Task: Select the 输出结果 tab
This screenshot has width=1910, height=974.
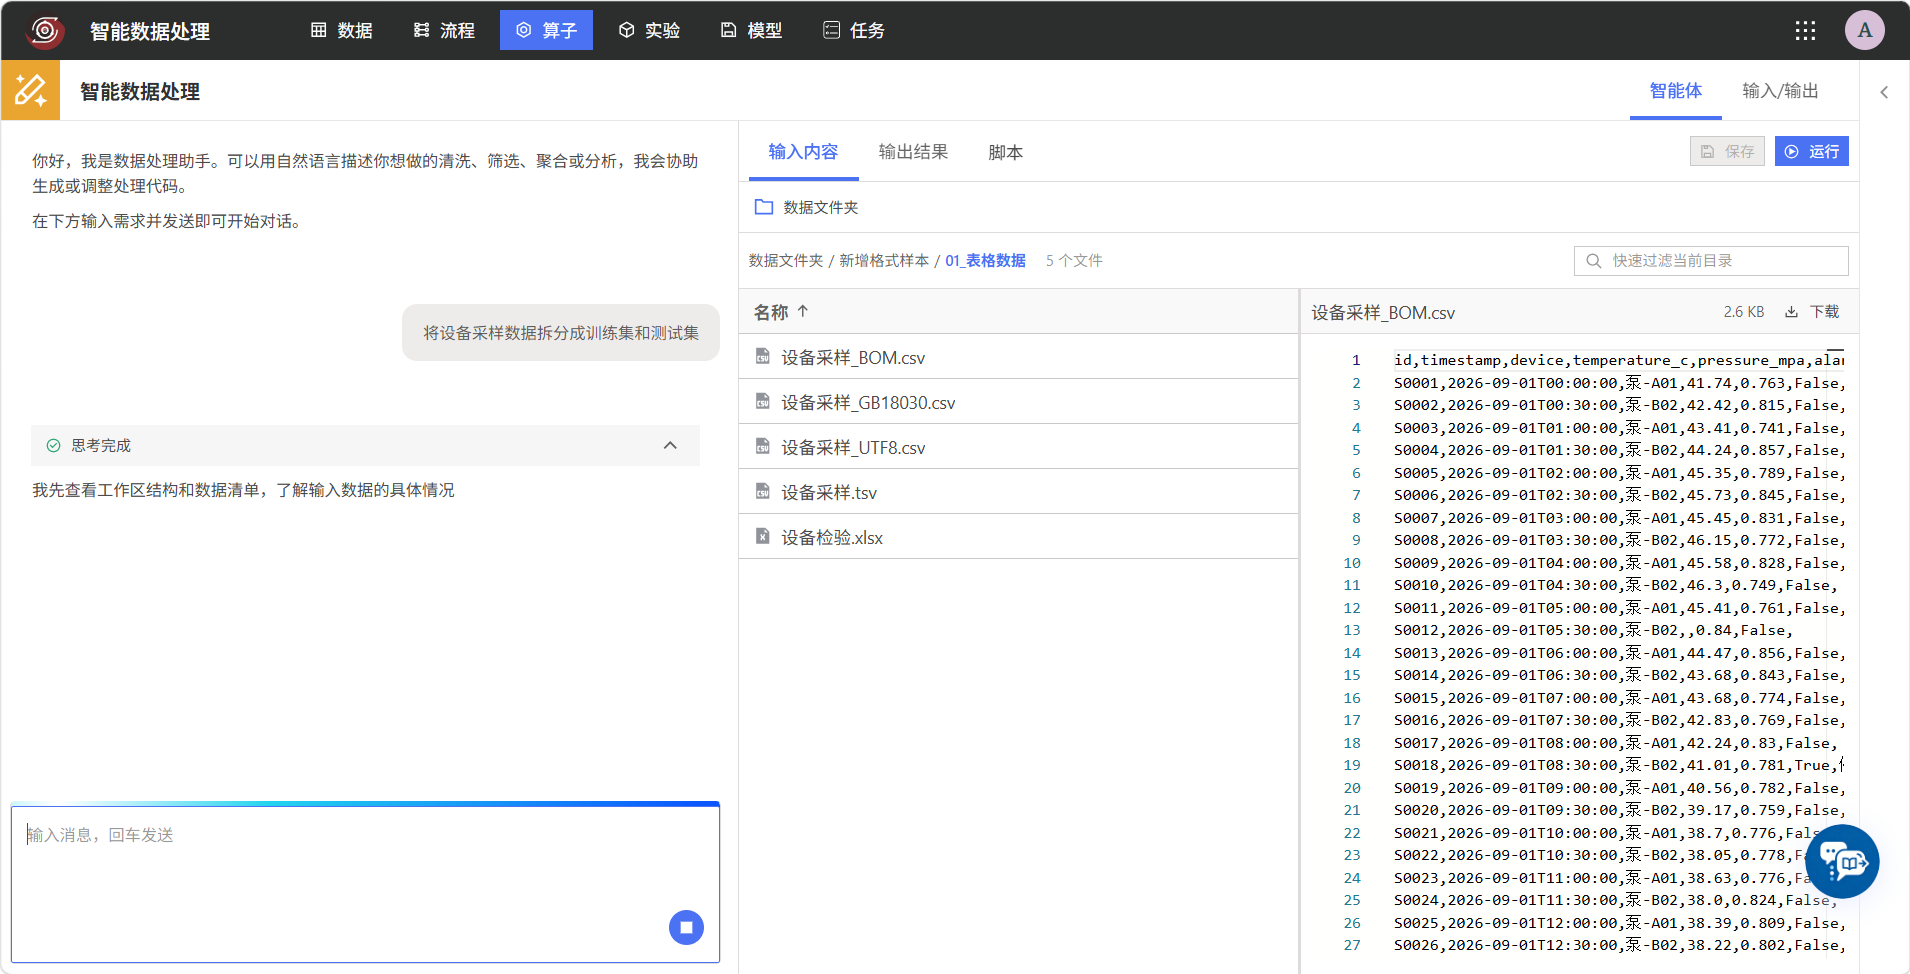Action: (913, 152)
